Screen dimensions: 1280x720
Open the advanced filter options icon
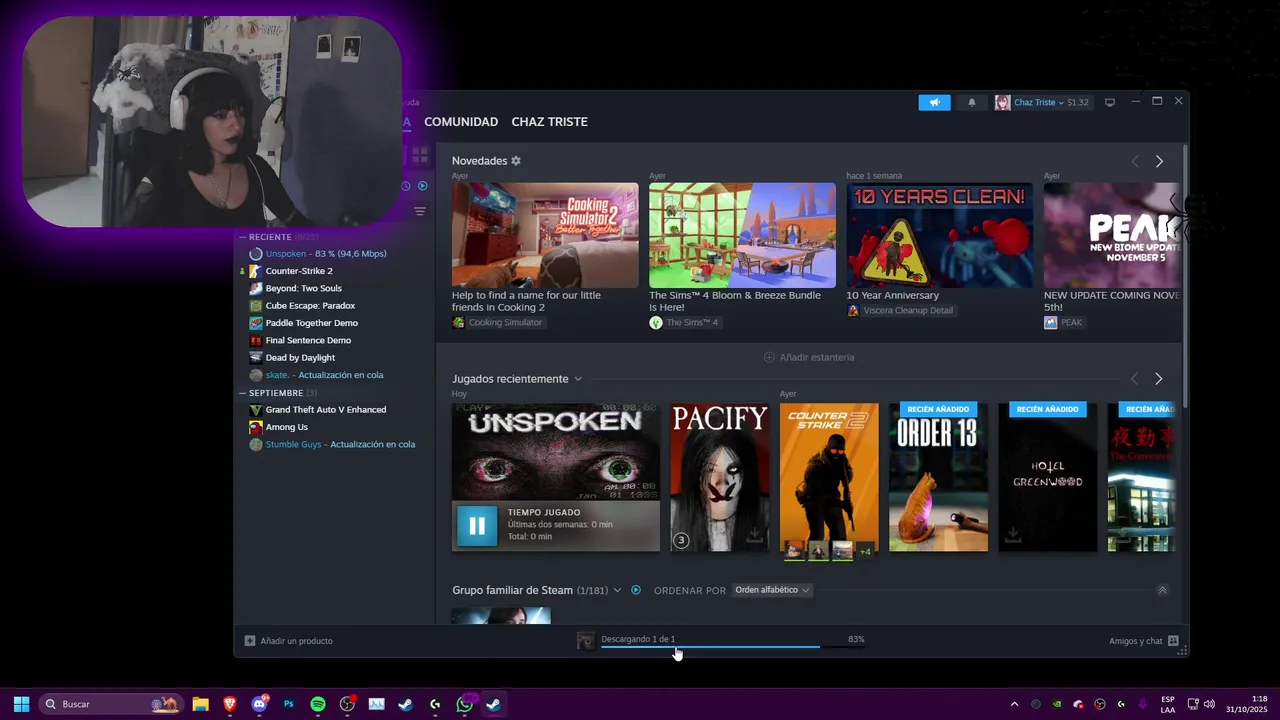[420, 211]
